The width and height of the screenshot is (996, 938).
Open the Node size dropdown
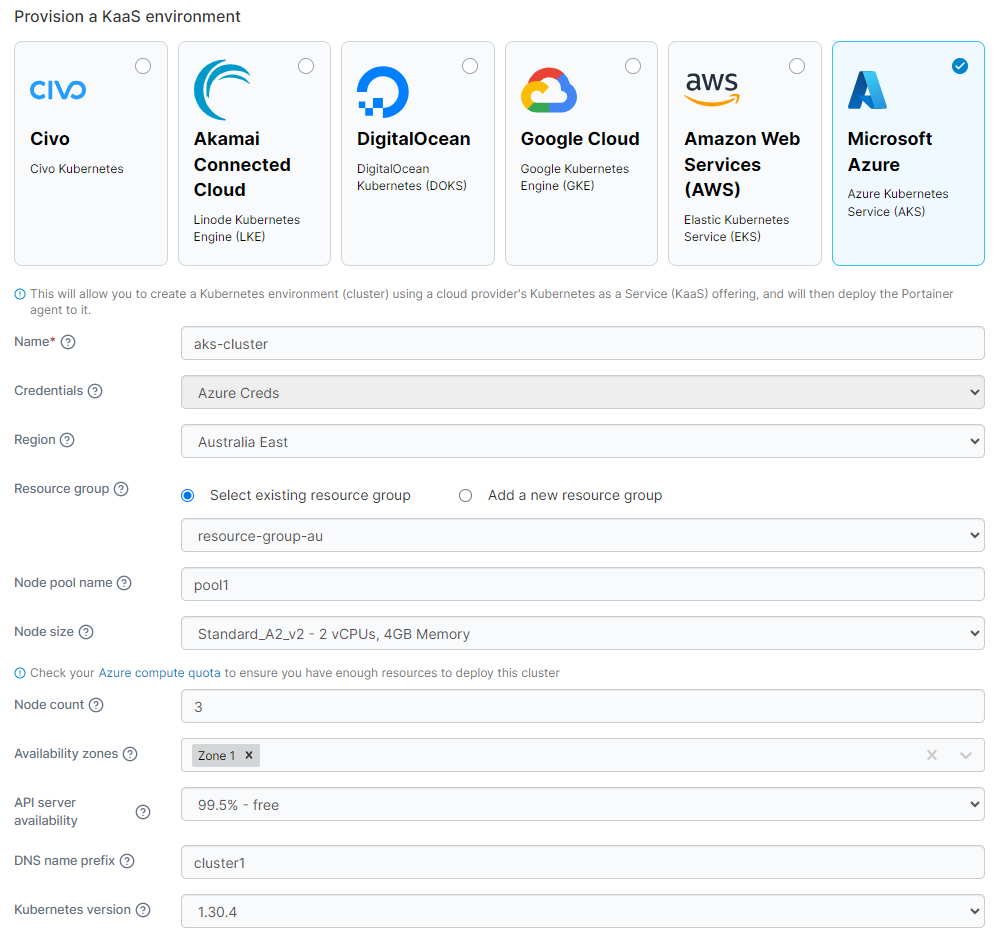pyautogui.click(x=582, y=633)
